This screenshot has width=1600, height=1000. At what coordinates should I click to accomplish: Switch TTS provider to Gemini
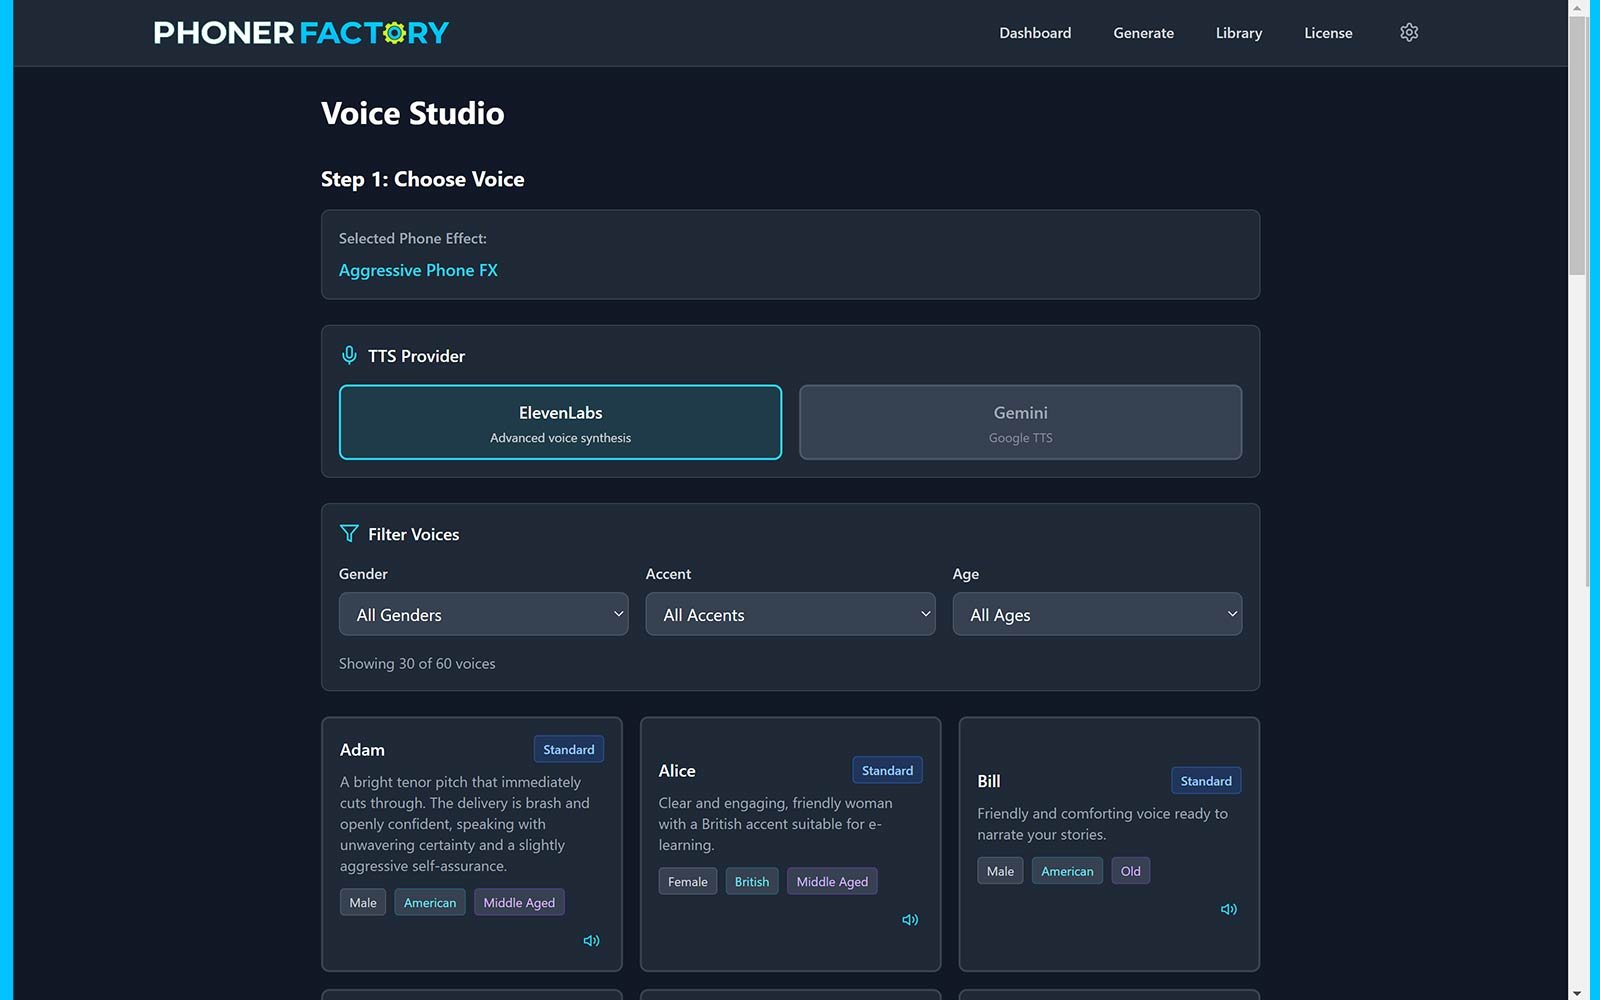(x=1020, y=422)
